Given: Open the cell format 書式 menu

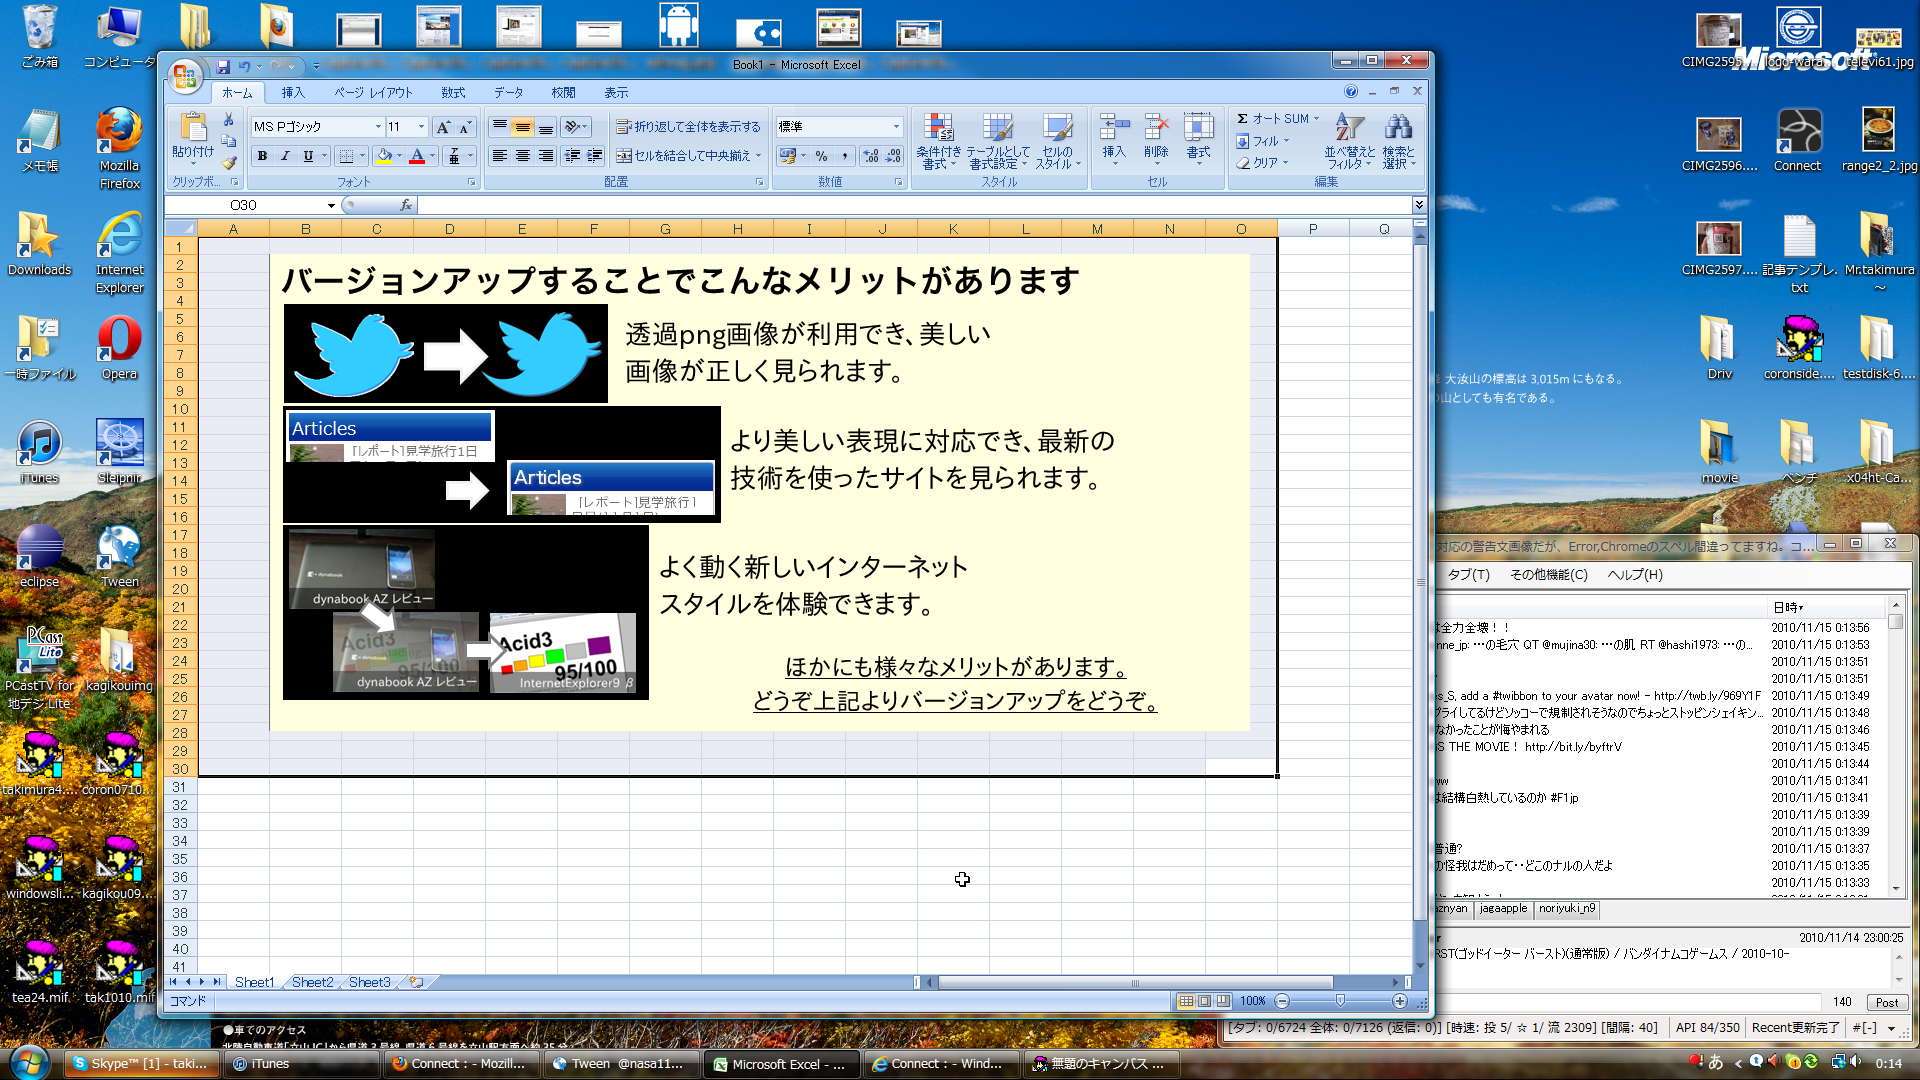Looking at the screenshot, I should [x=1198, y=137].
